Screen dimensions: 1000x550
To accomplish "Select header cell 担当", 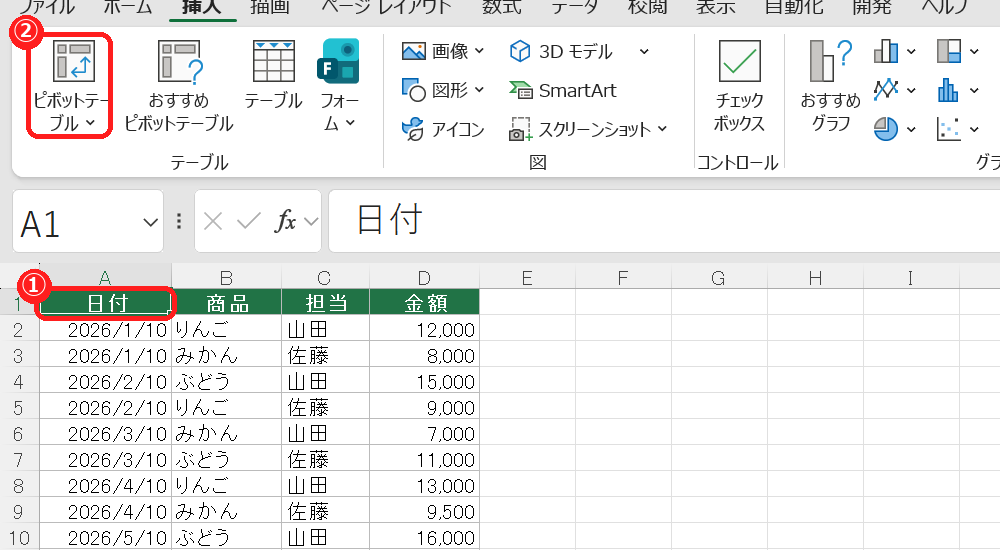I will [325, 303].
